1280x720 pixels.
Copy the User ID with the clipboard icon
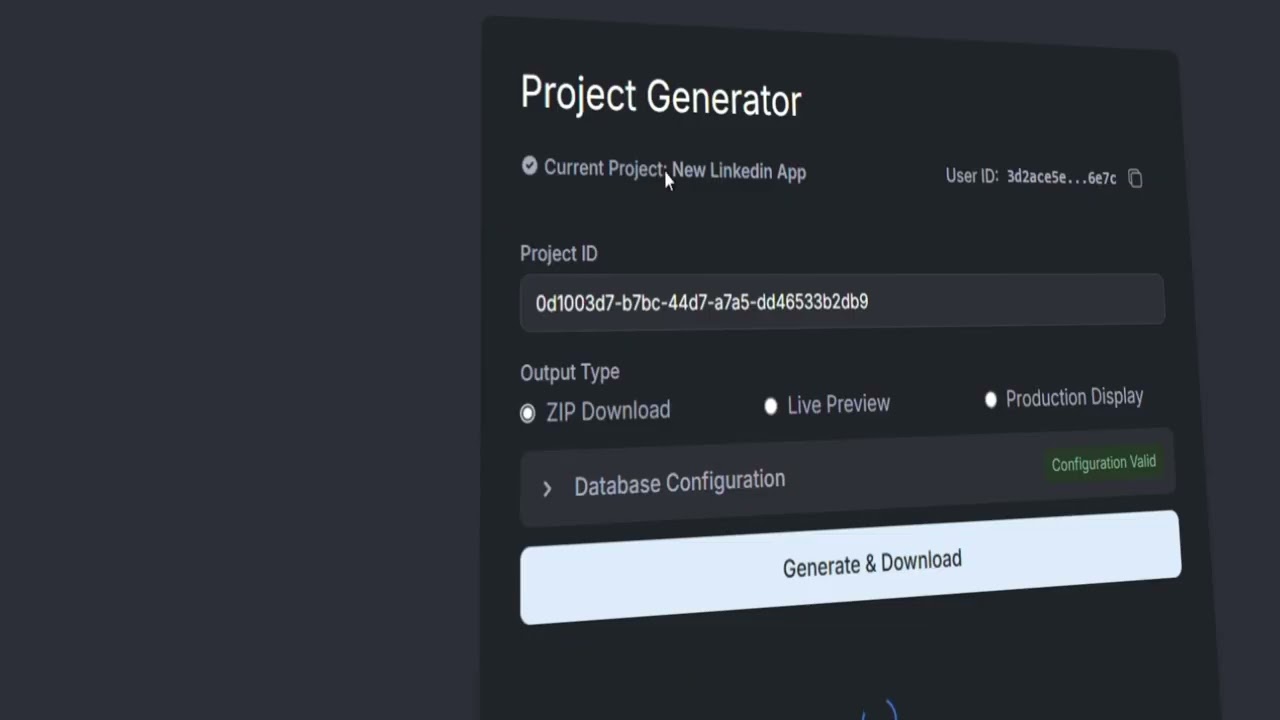coord(1135,178)
